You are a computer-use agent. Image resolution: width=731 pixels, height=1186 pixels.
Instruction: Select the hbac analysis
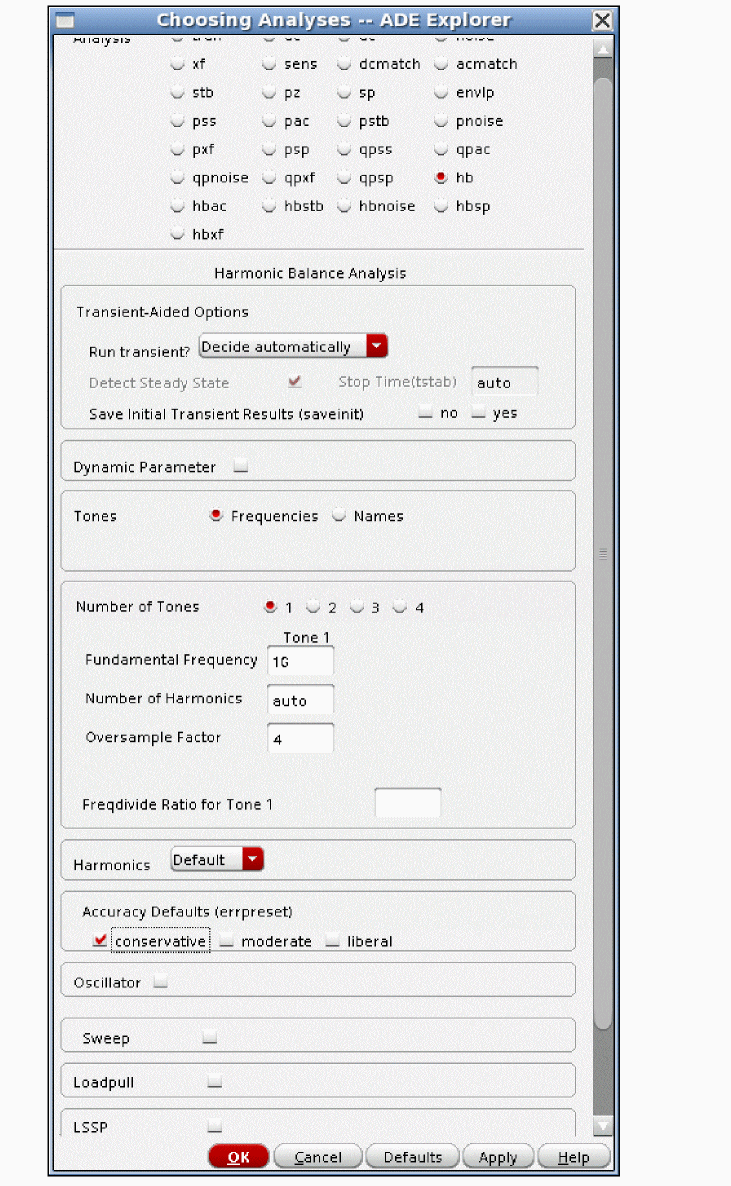pos(177,205)
